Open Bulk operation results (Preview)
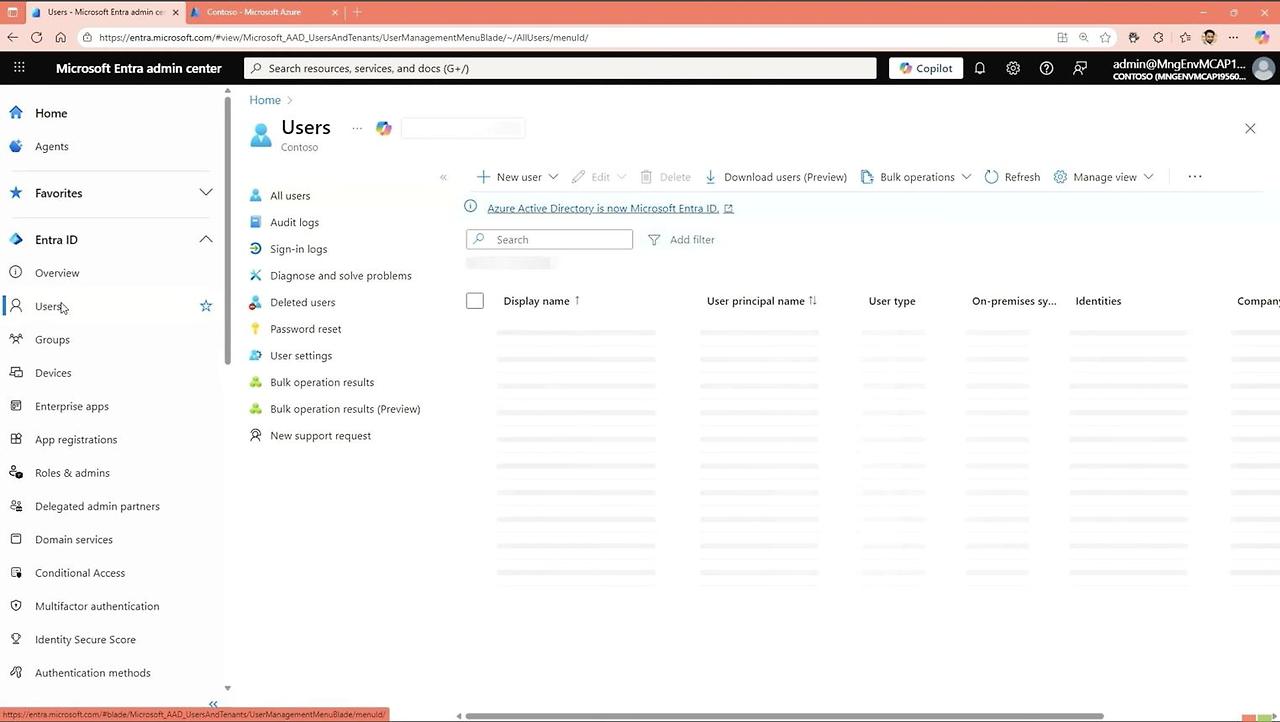The height and width of the screenshot is (722, 1280). click(345, 409)
